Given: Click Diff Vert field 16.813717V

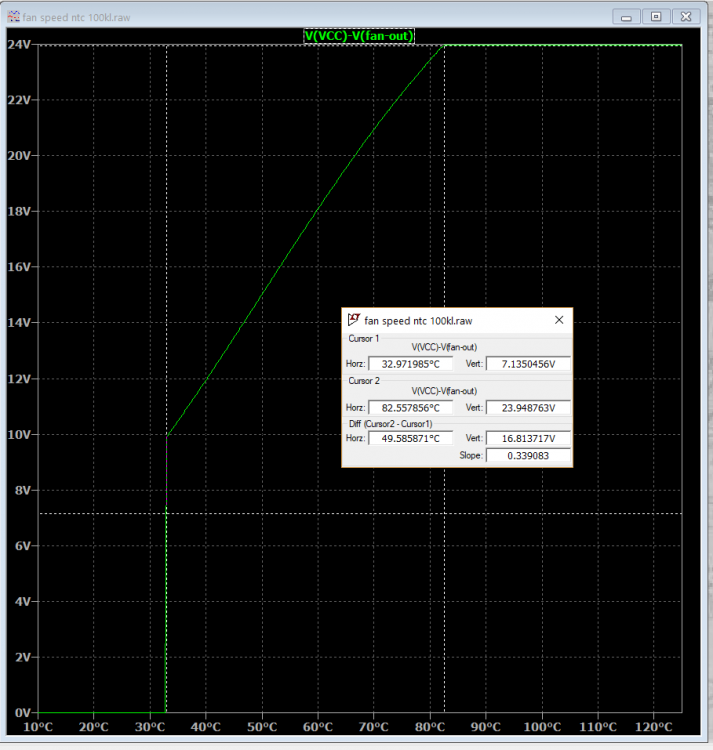Looking at the screenshot, I should (528, 438).
